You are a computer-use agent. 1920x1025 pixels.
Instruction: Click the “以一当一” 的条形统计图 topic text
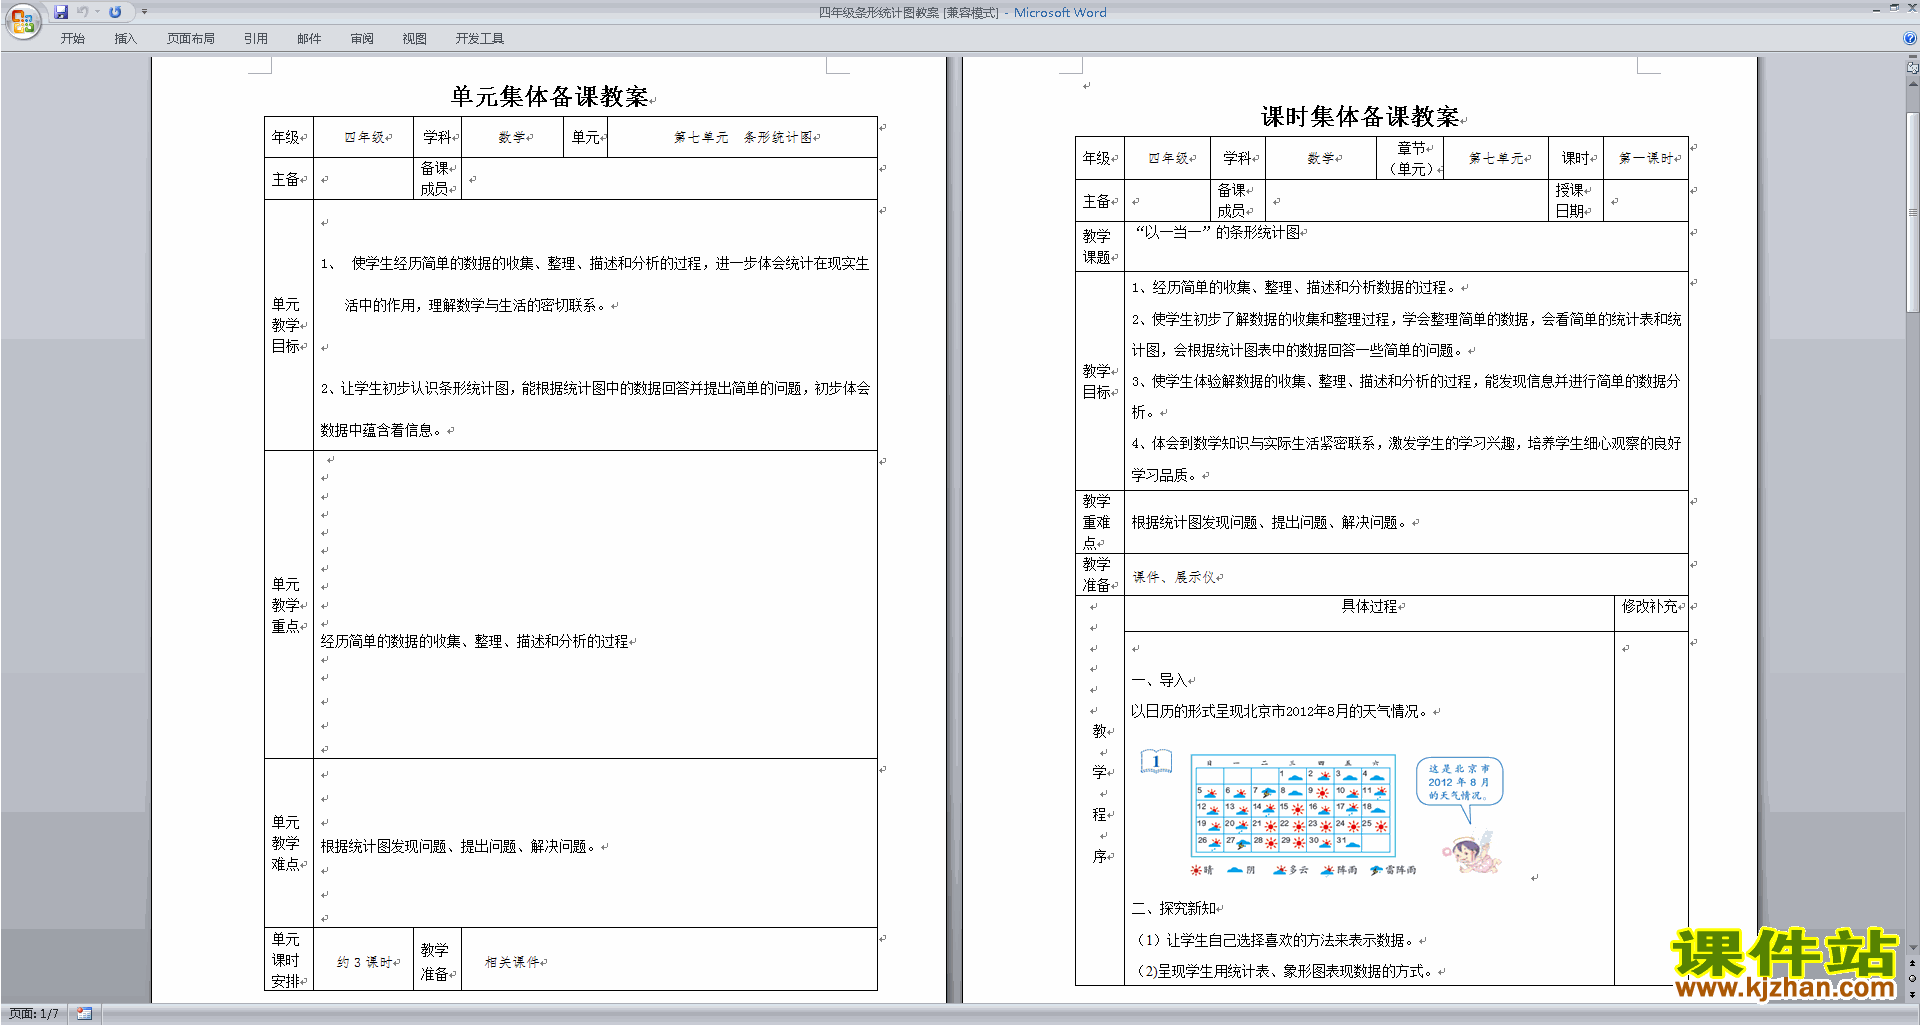pyautogui.click(x=1218, y=233)
